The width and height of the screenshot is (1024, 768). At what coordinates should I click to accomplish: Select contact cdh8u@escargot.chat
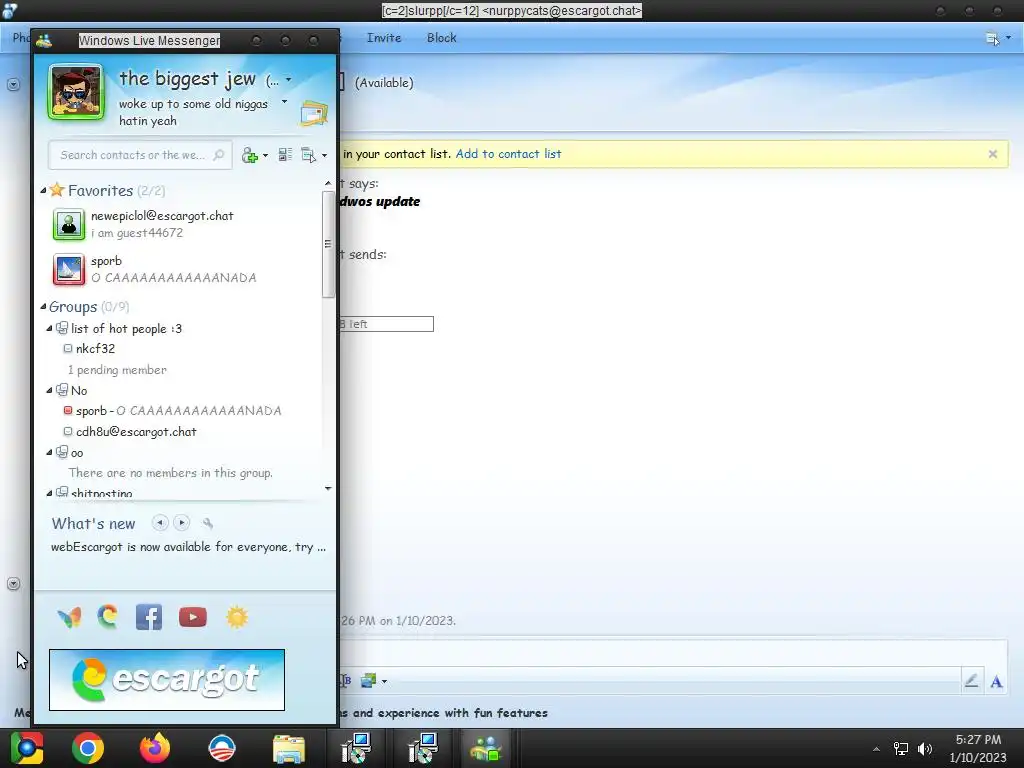click(x=136, y=432)
